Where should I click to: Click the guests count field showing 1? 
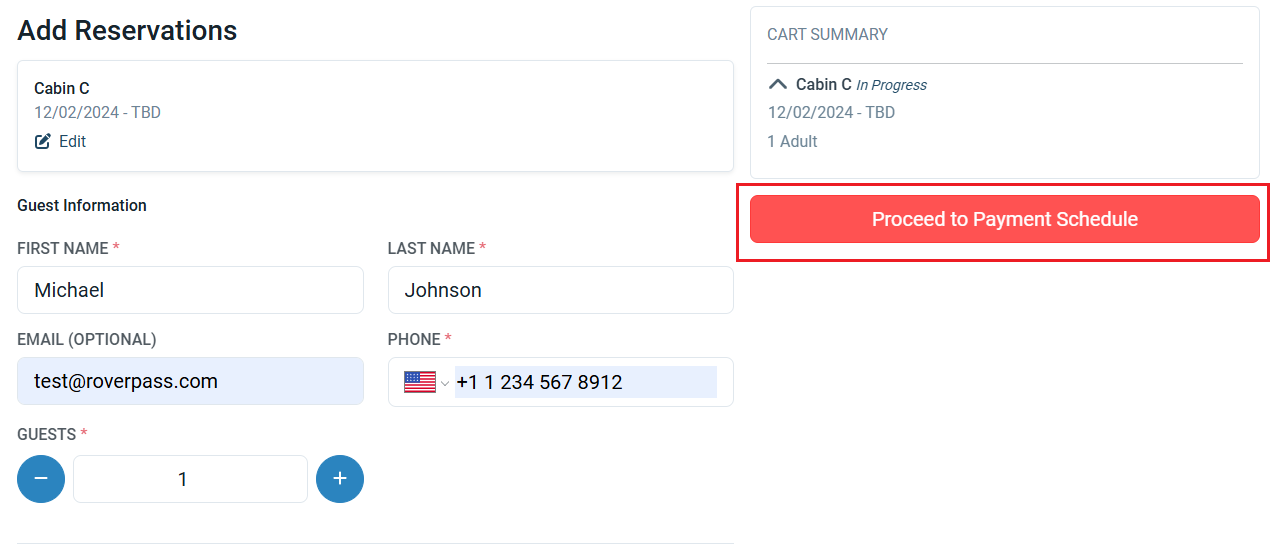click(190, 479)
